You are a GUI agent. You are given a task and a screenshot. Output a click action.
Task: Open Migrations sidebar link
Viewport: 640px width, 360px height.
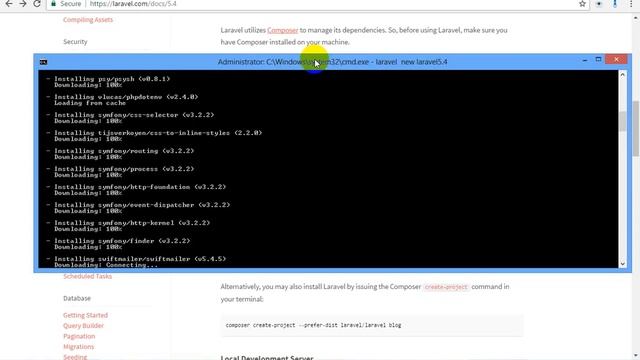[x=78, y=347]
